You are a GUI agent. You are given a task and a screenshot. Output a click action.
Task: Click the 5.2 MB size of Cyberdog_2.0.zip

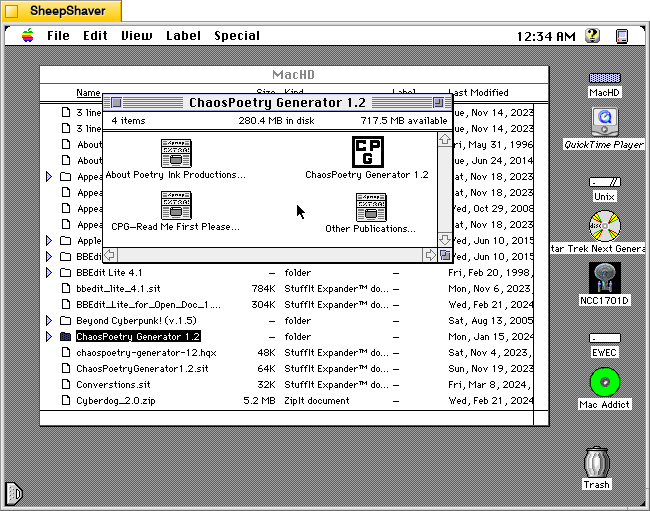click(260, 400)
